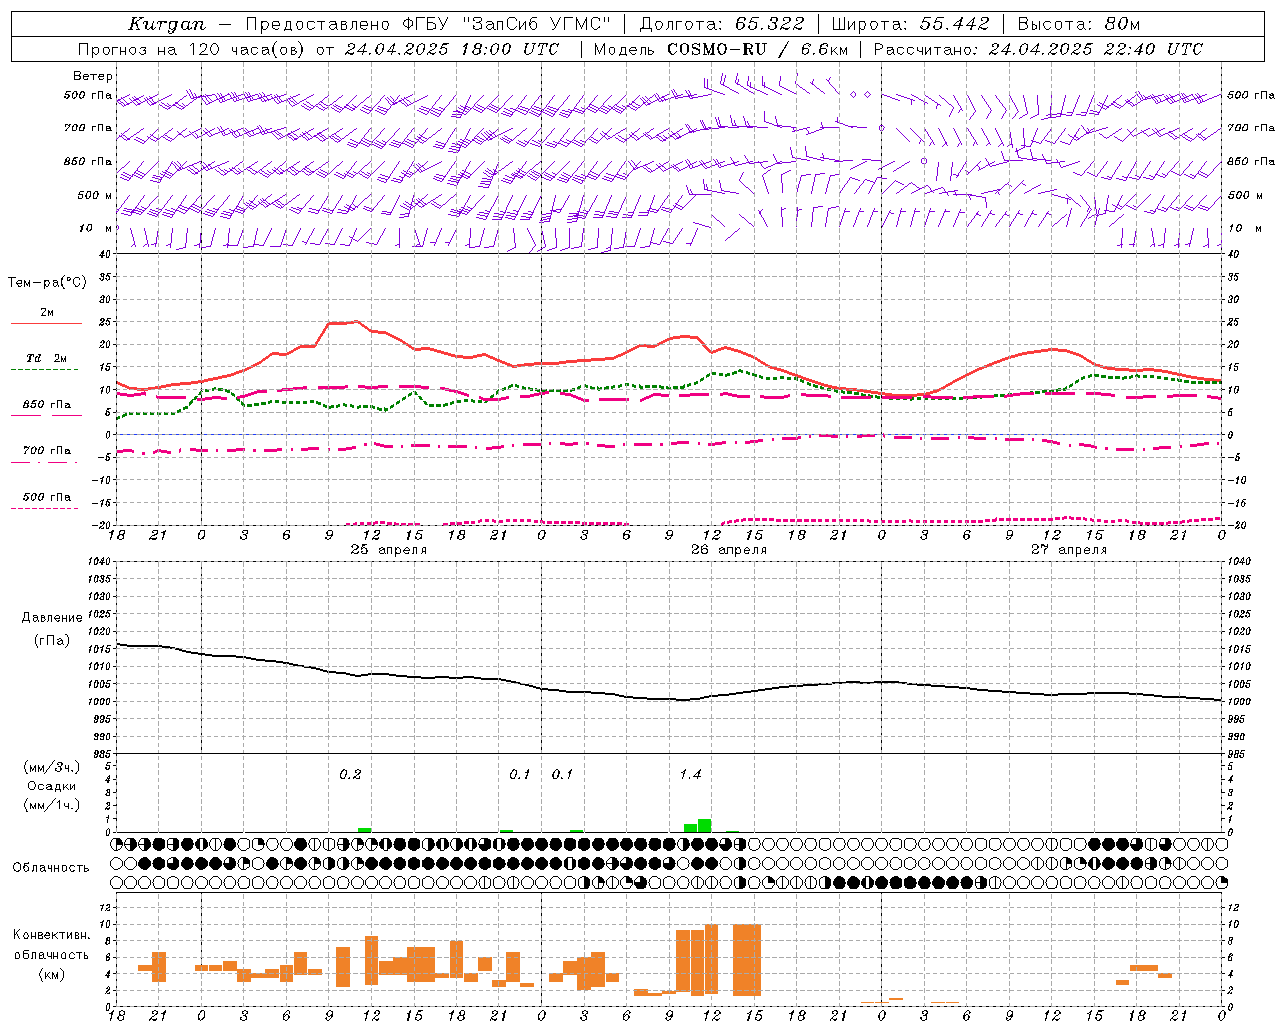
Task: Click the "Ветер" wind panel label
Action: [x=93, y=76]
